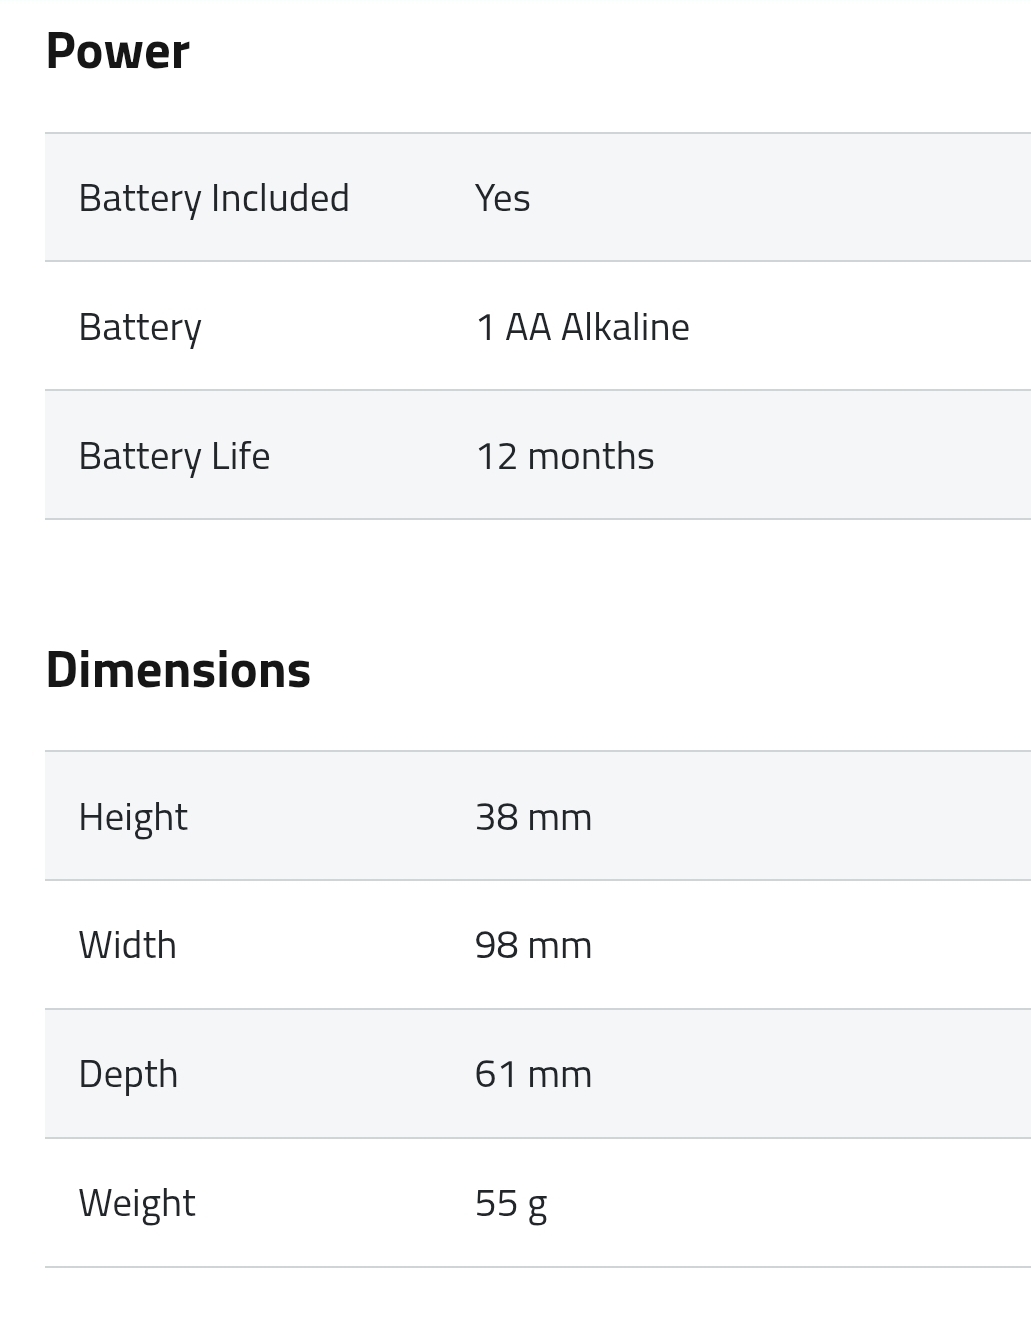This screenshot has width=1031, height=1335.
Task: Click the Width label
Action: [x=127, y=945]
